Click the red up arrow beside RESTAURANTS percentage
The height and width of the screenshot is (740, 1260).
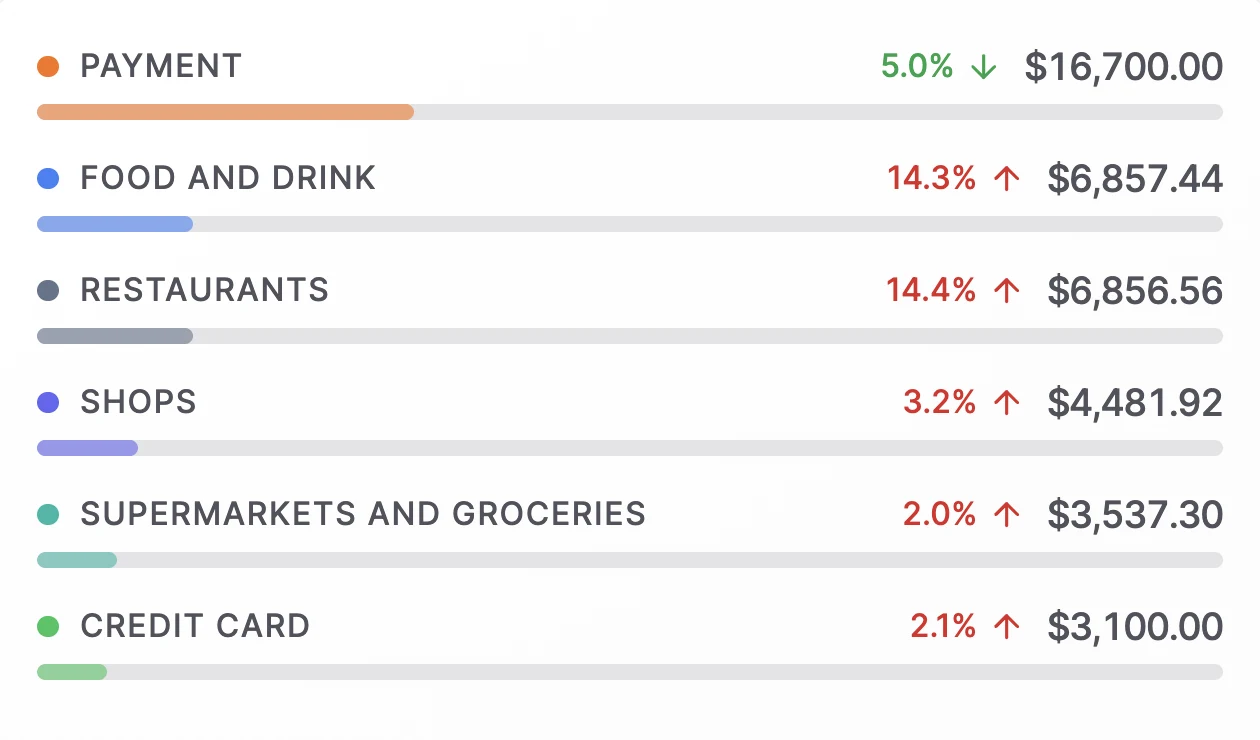pos(1004,290)
